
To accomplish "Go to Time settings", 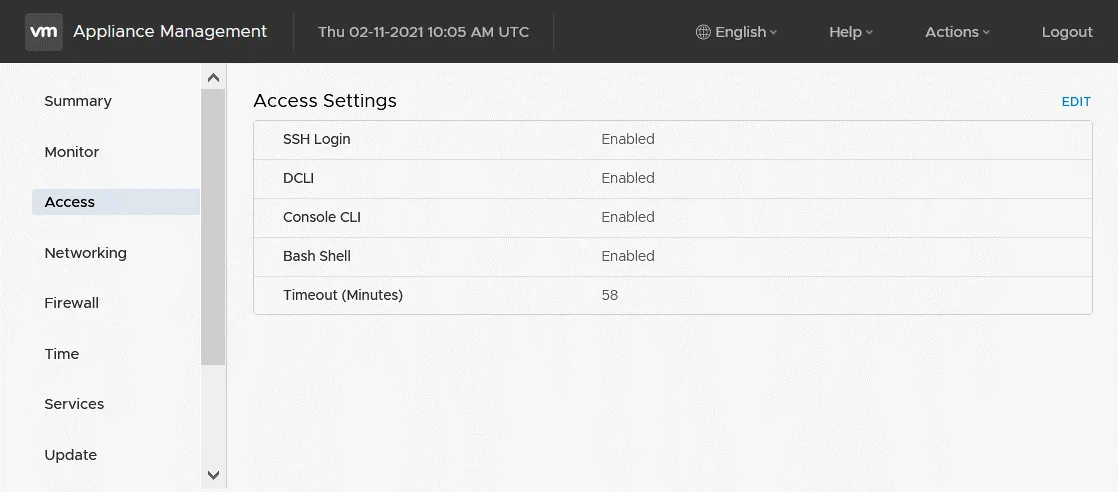I will click(61, 354).
